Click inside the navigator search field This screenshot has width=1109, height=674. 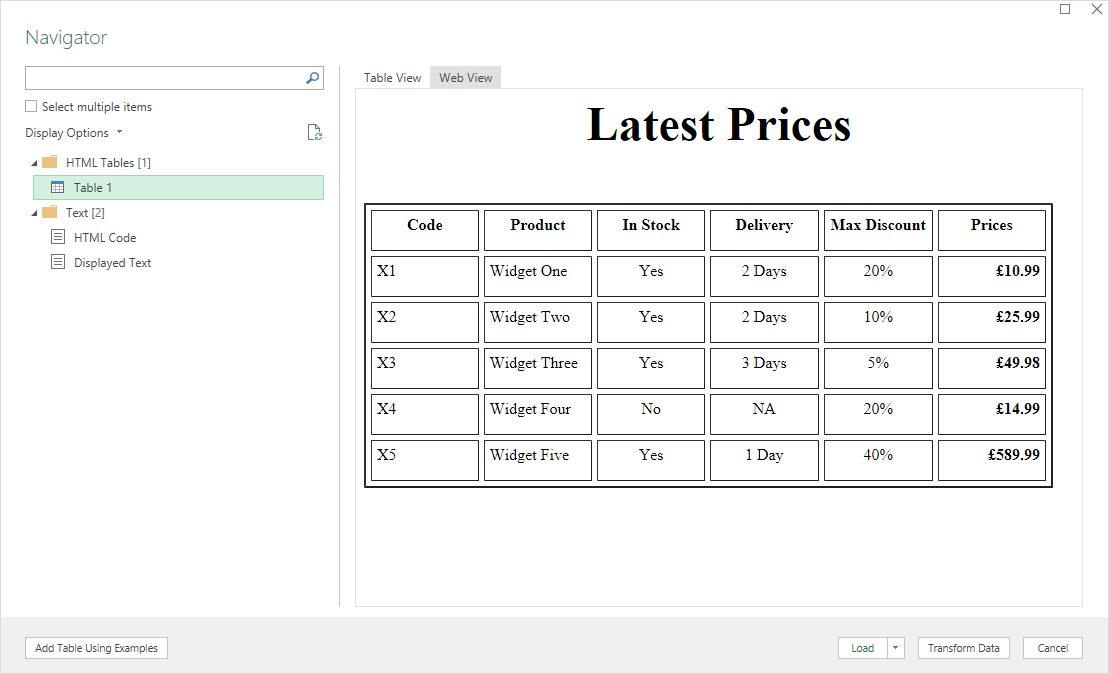tap(164, 78)
